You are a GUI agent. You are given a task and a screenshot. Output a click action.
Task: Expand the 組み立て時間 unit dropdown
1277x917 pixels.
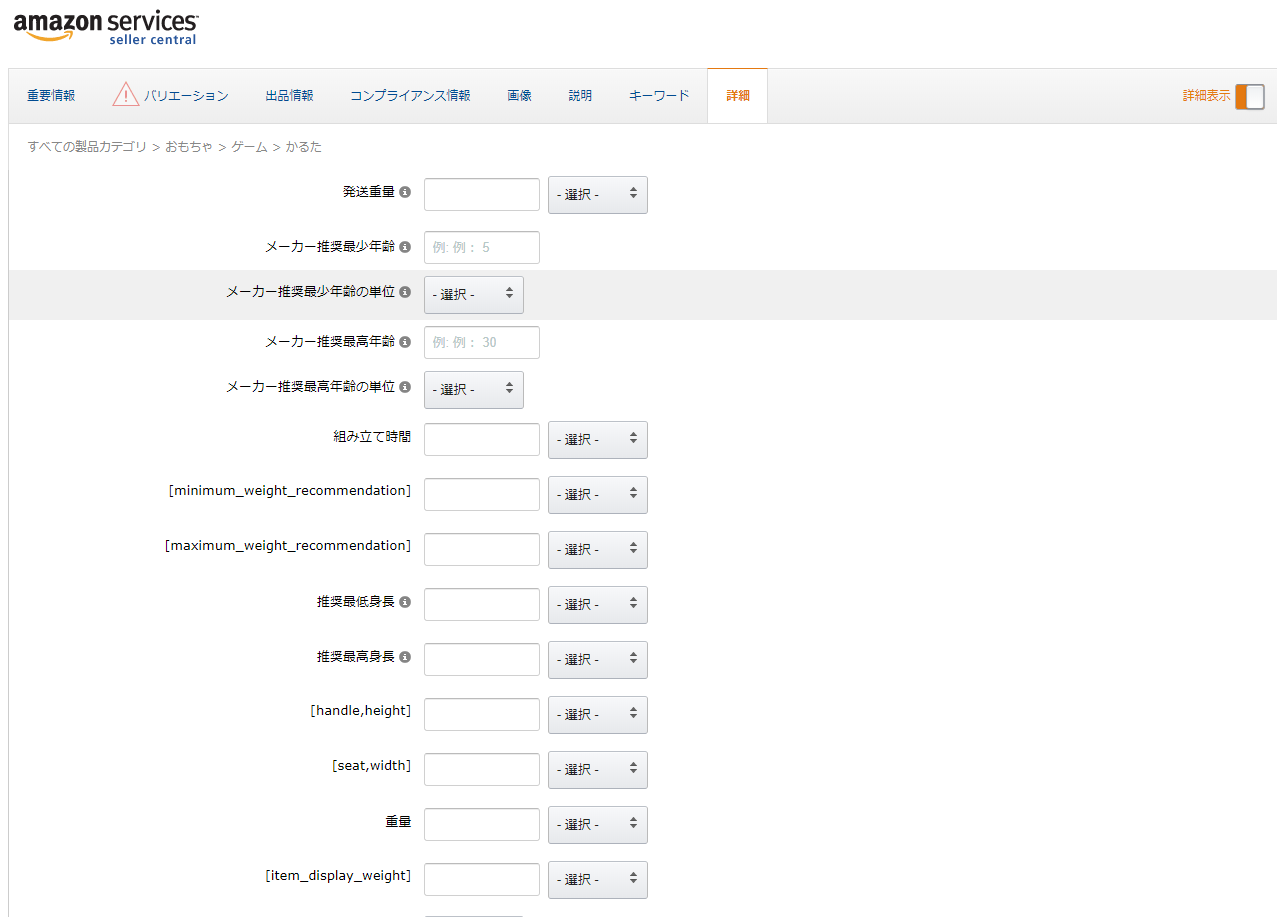tap(597, 440)
